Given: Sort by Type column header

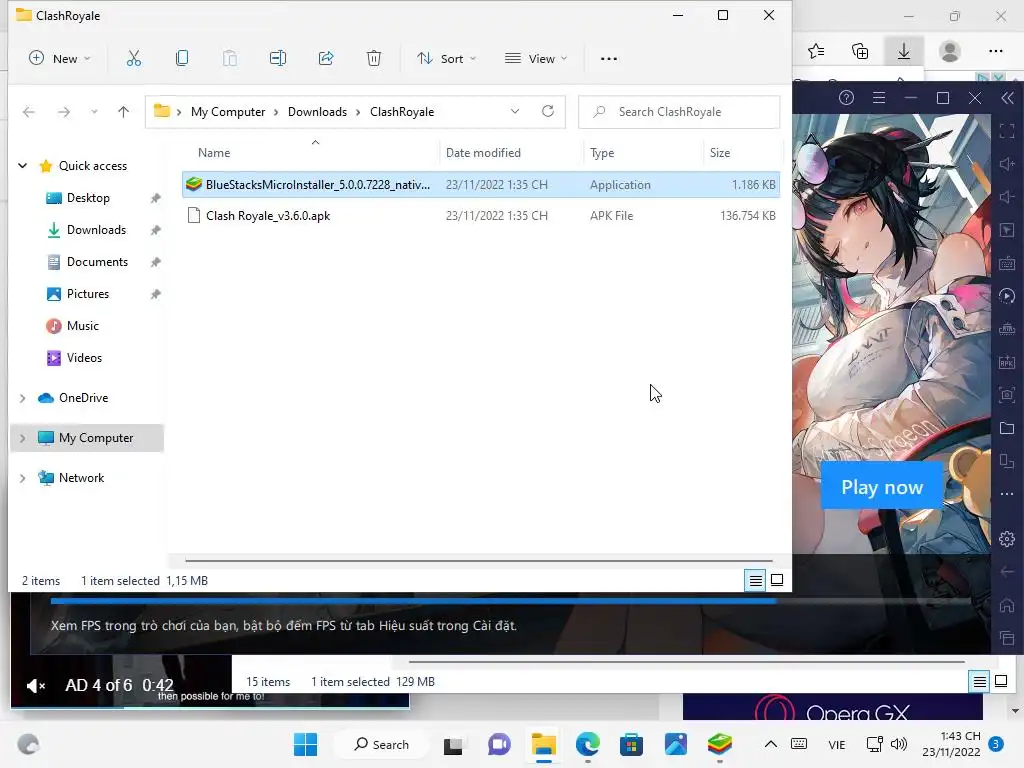Looking at the screenshot, I should click(602, 153).
